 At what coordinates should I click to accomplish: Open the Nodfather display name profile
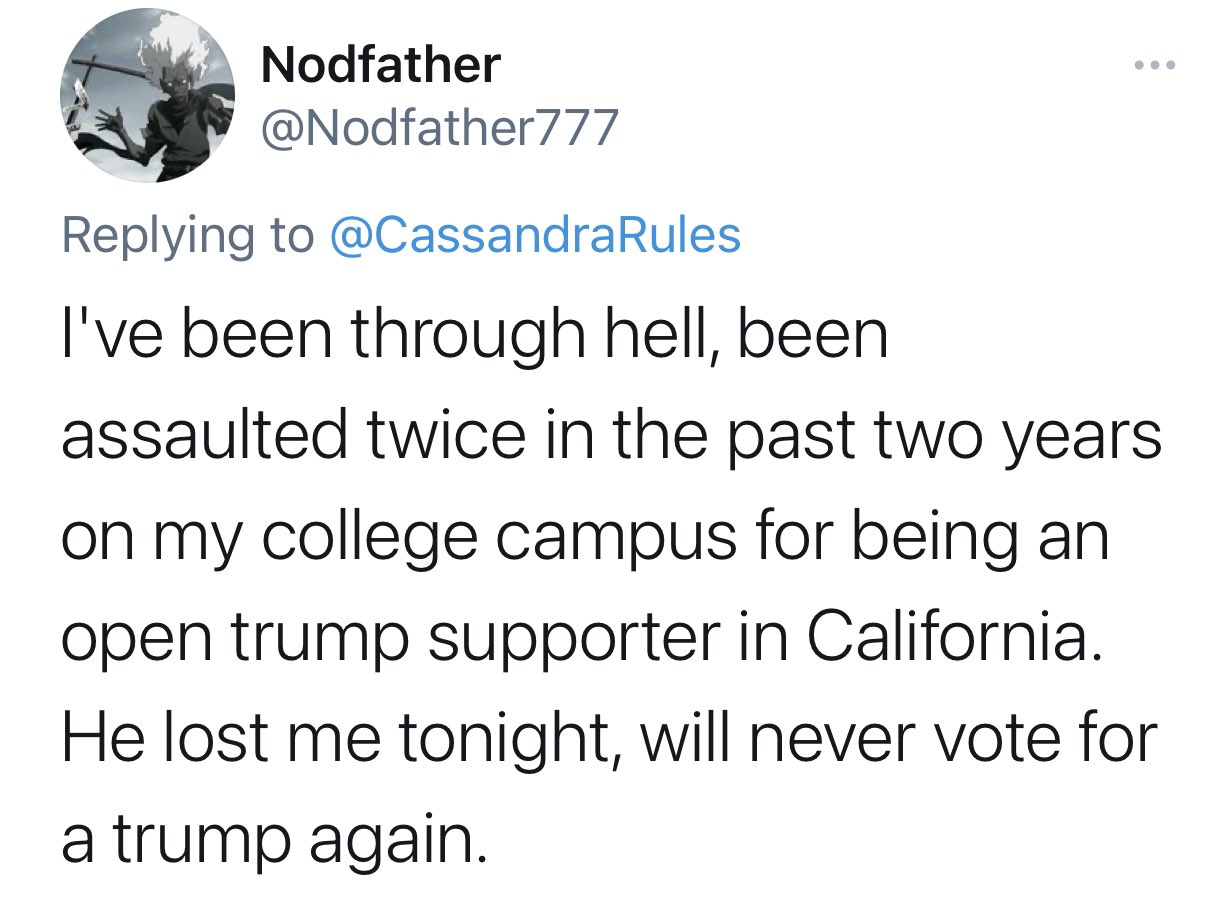(x=380, y=66)
